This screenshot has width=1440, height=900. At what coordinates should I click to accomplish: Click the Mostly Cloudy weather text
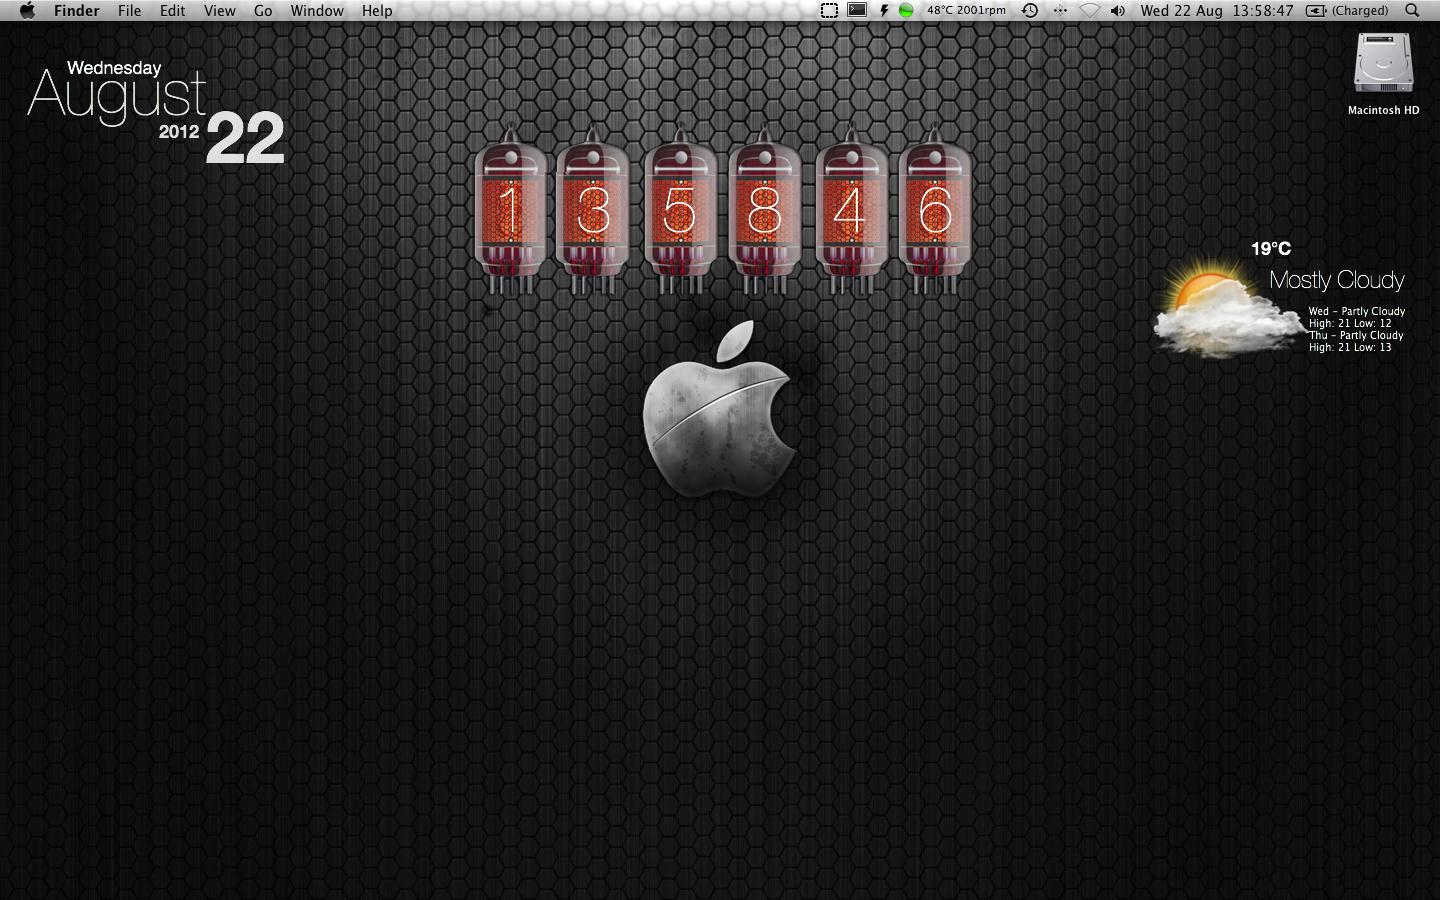tap(1337, 280)
